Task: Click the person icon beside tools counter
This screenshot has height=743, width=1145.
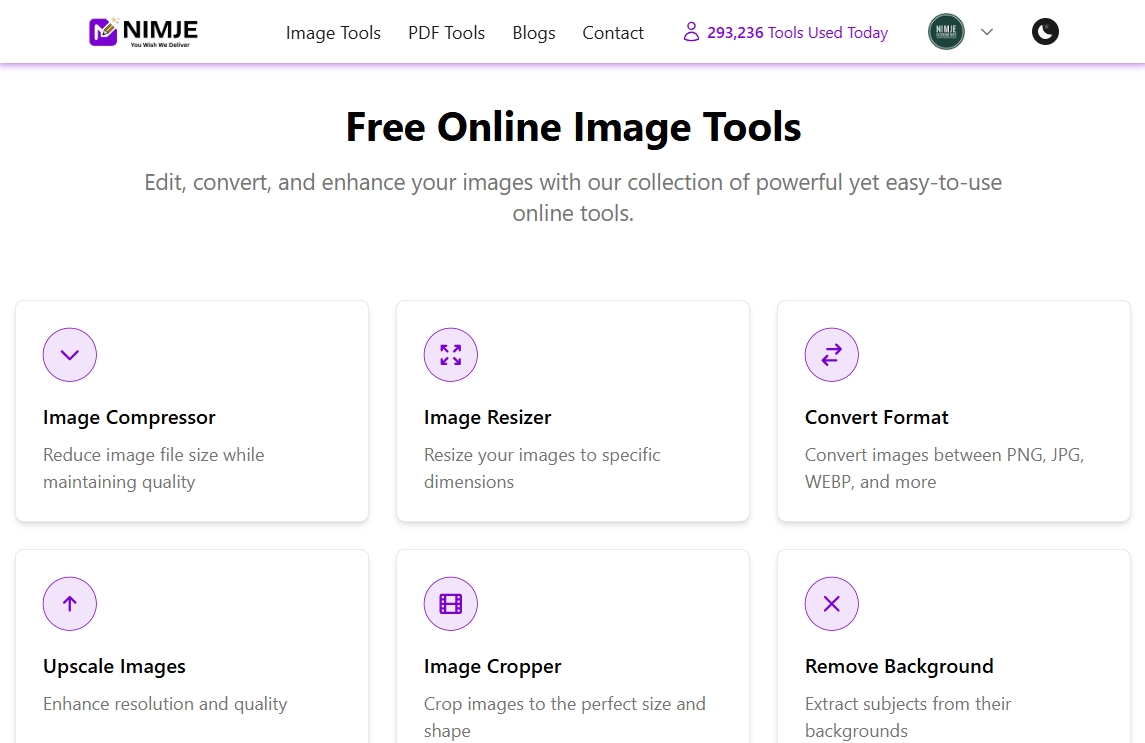Action: point(691,31)
